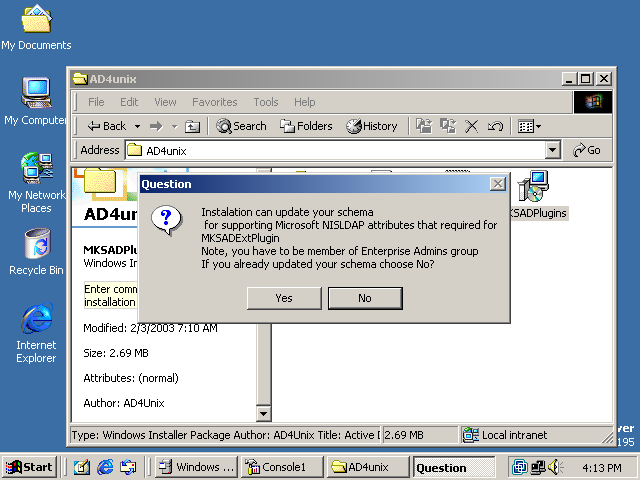
Task: Click the clock showing 4:13 PM
Action: 602,467
